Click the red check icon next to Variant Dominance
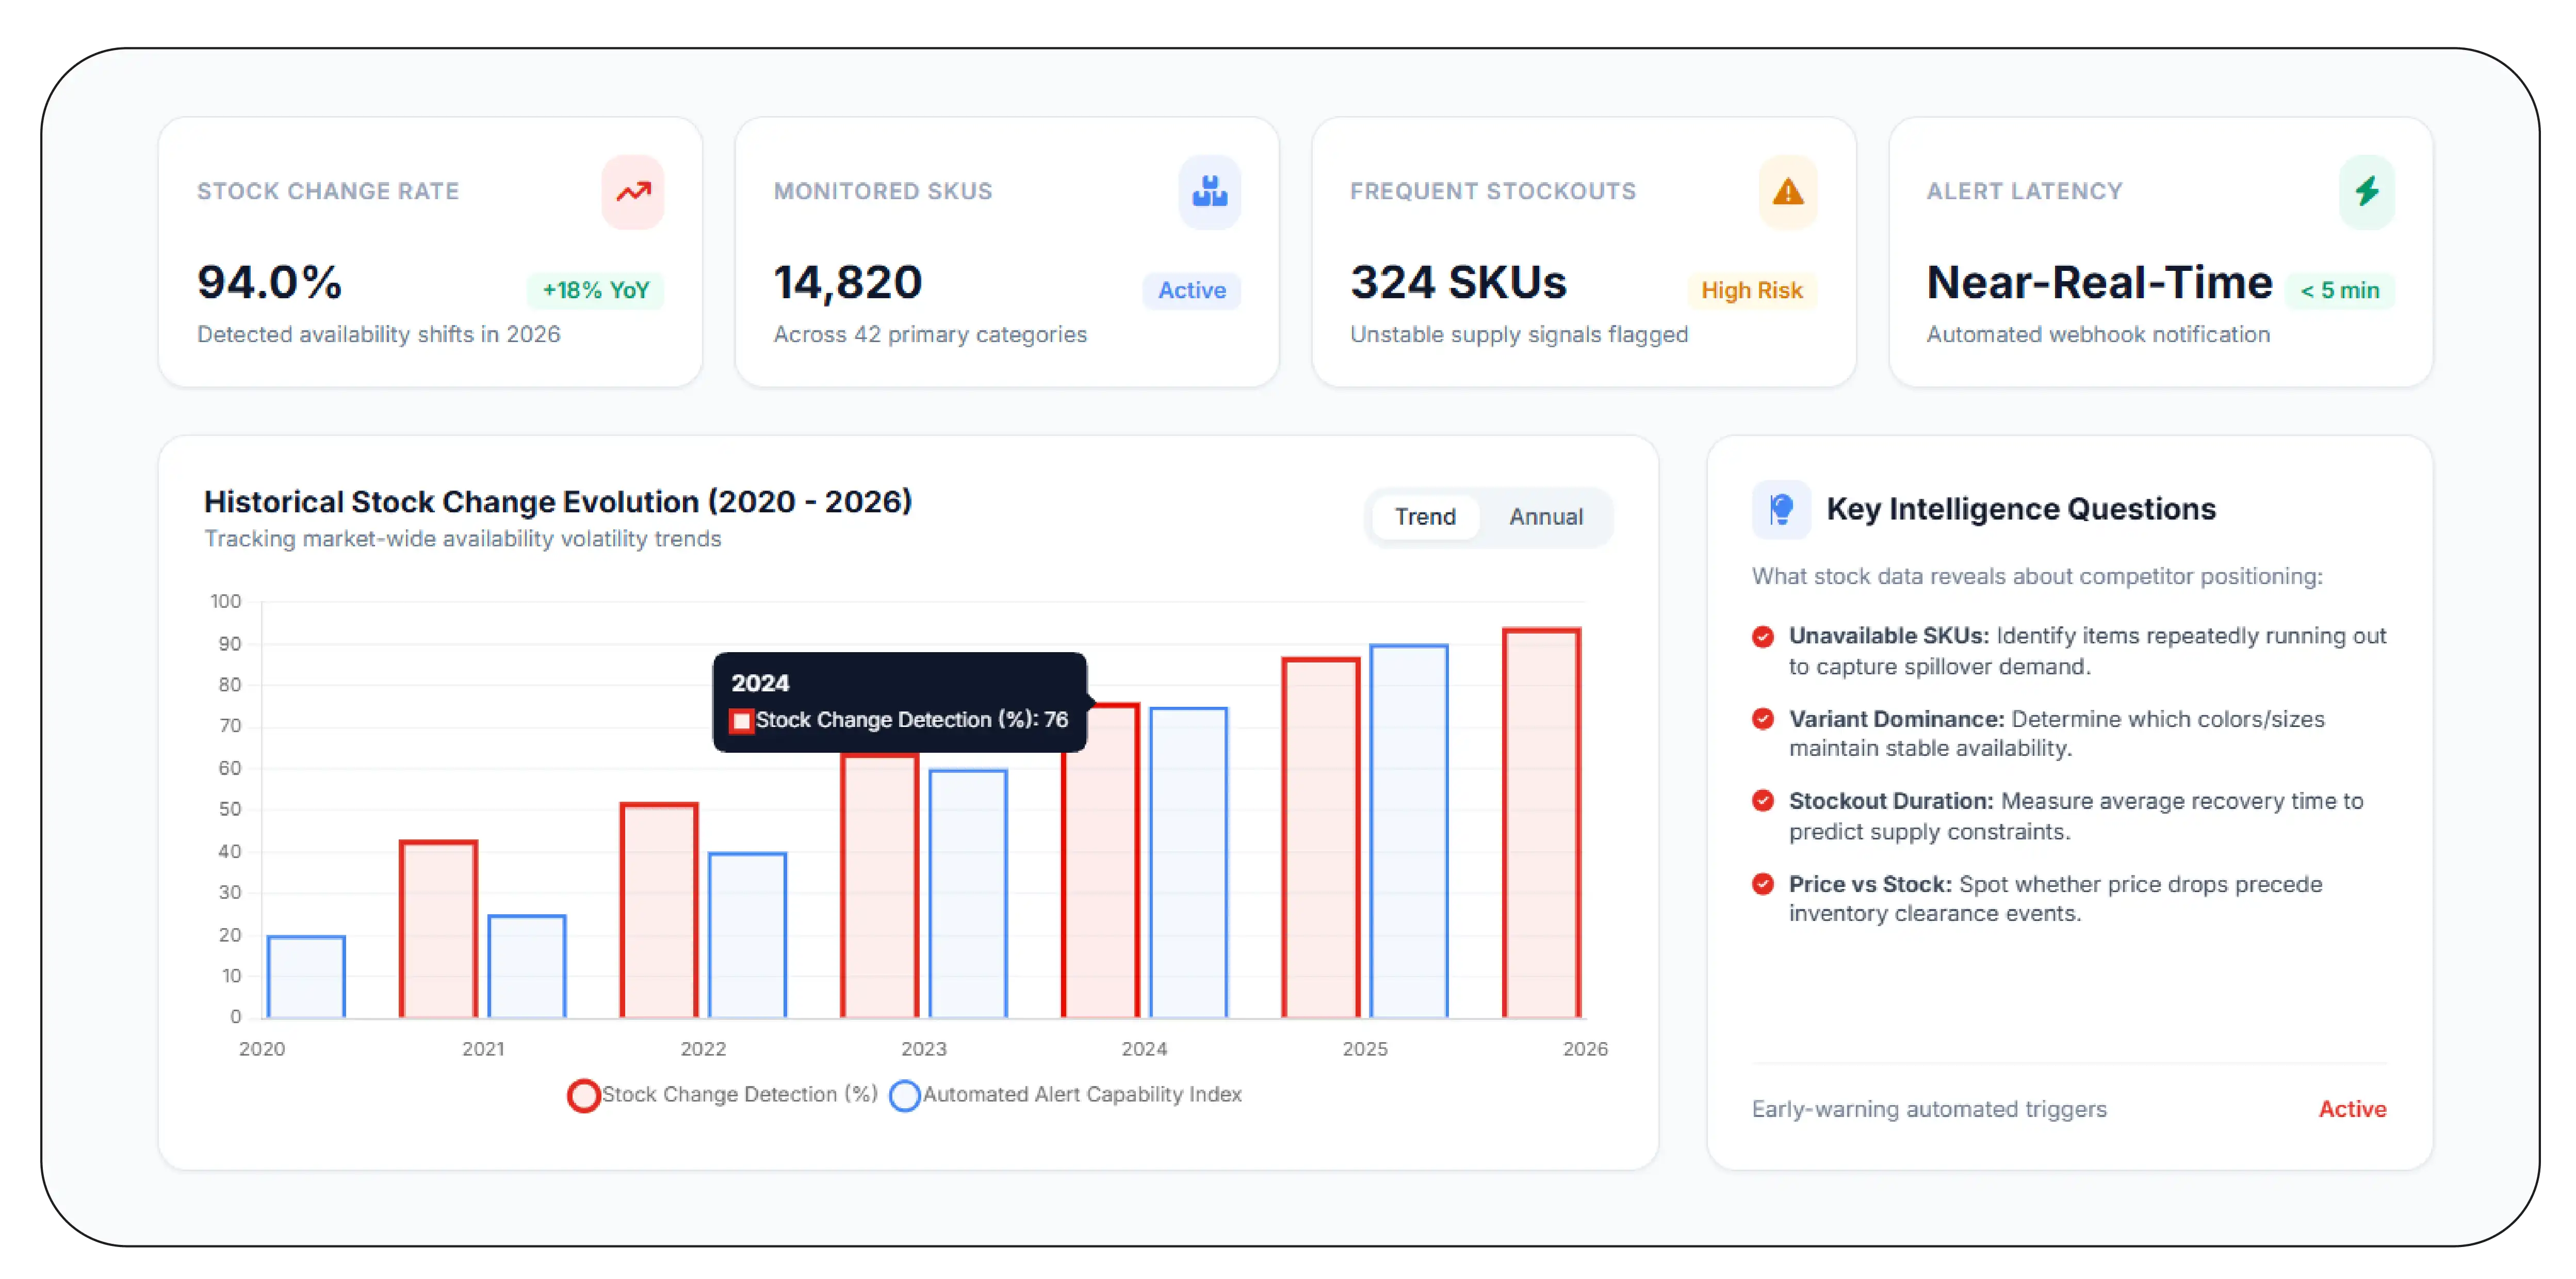 (x=1763, y=719)
